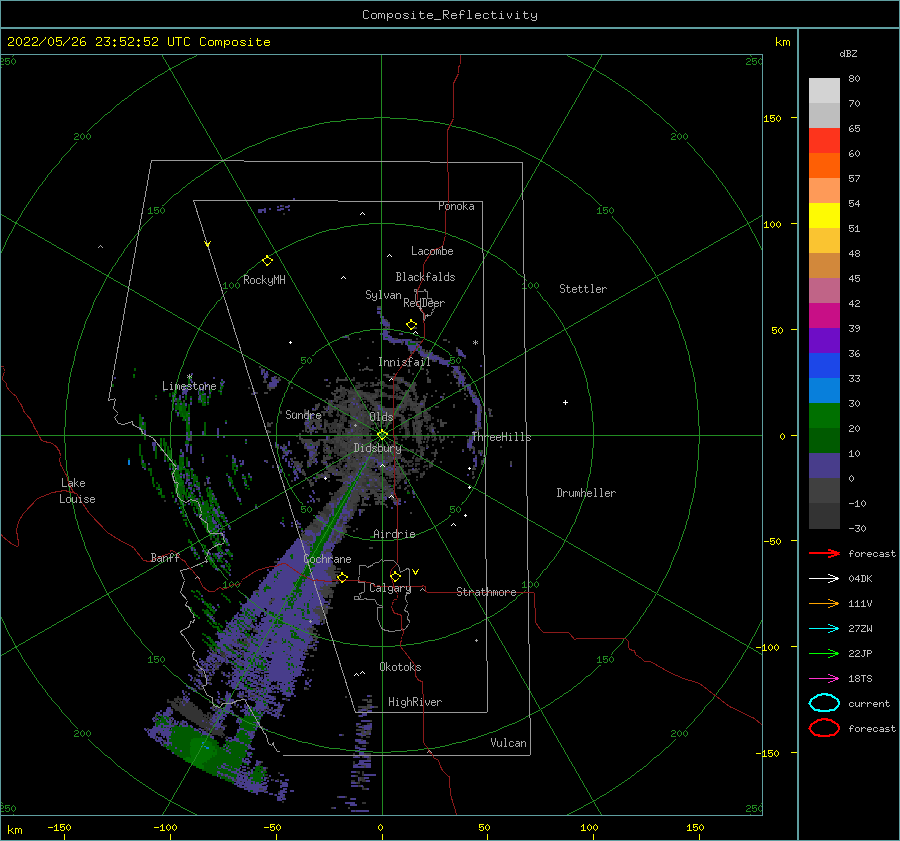Click the Sylvan label
Image resolution: width=900 pixels, height=841 pixels.
[383, 295]
